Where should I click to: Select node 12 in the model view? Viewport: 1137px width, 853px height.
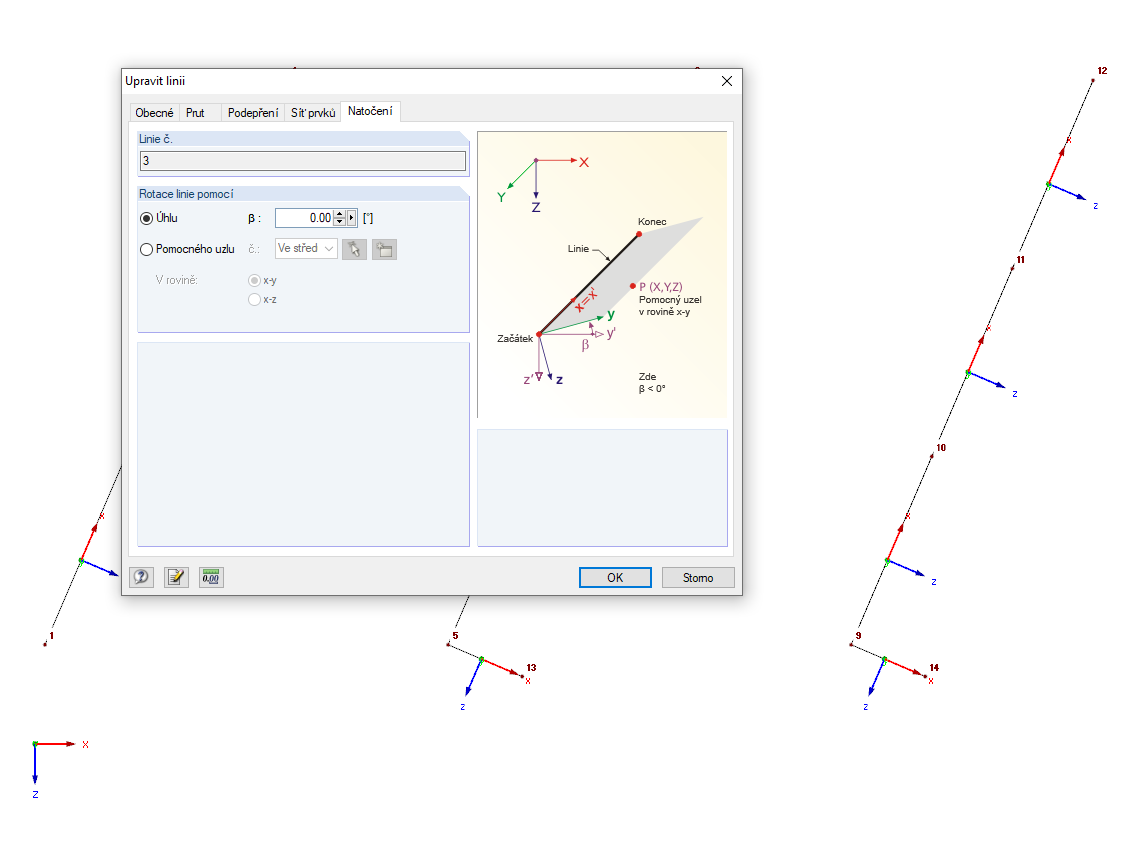coord(1093,79)
